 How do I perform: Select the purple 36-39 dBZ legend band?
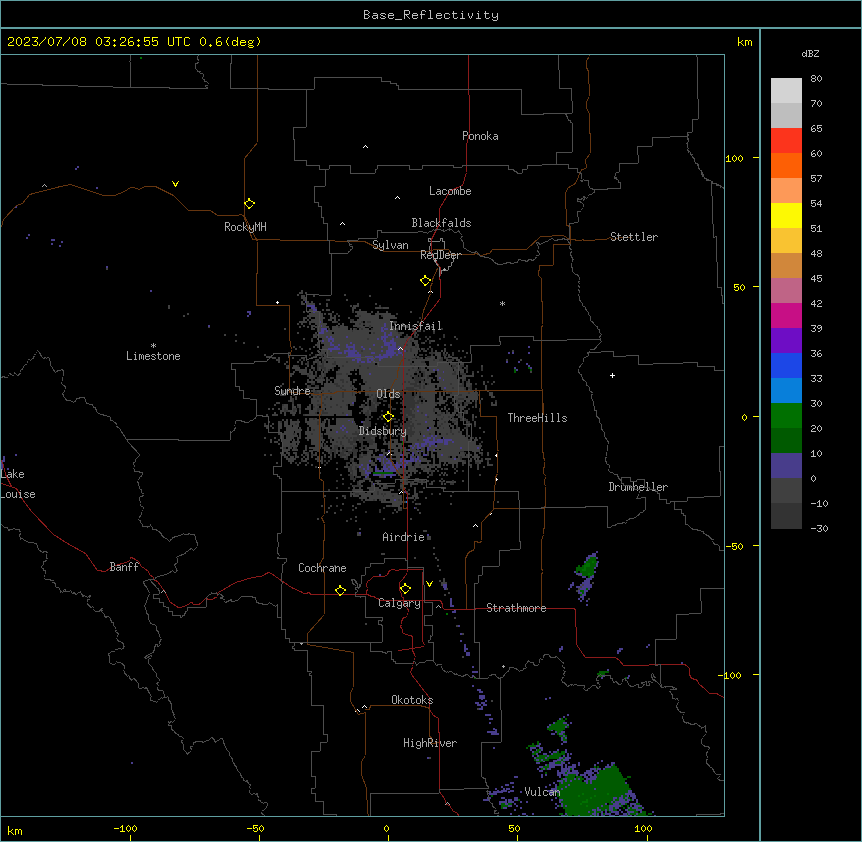coord(786,341)
